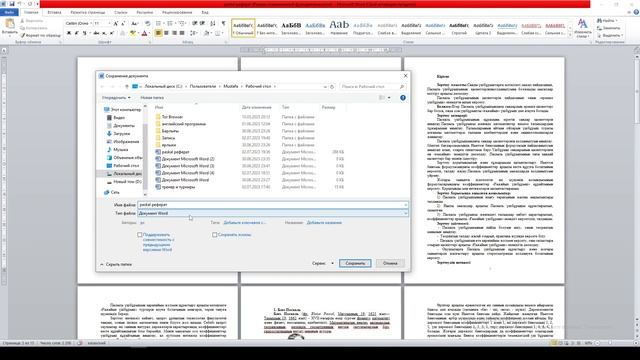Click the file name input field
Screen dimensions: 640x360
pyautogui.click(x=273, y=205)
